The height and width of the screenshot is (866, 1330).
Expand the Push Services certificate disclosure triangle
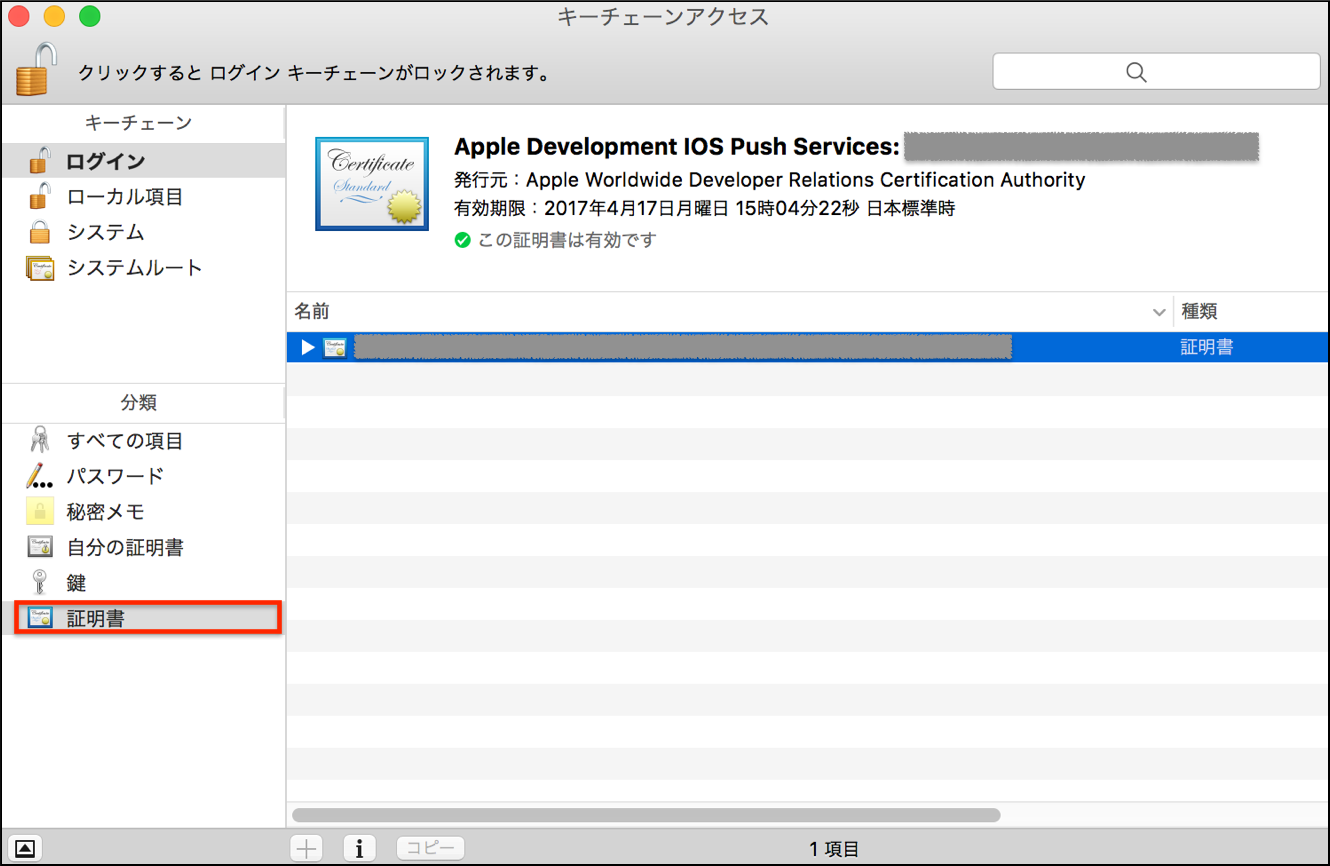(x=307, y=347)
